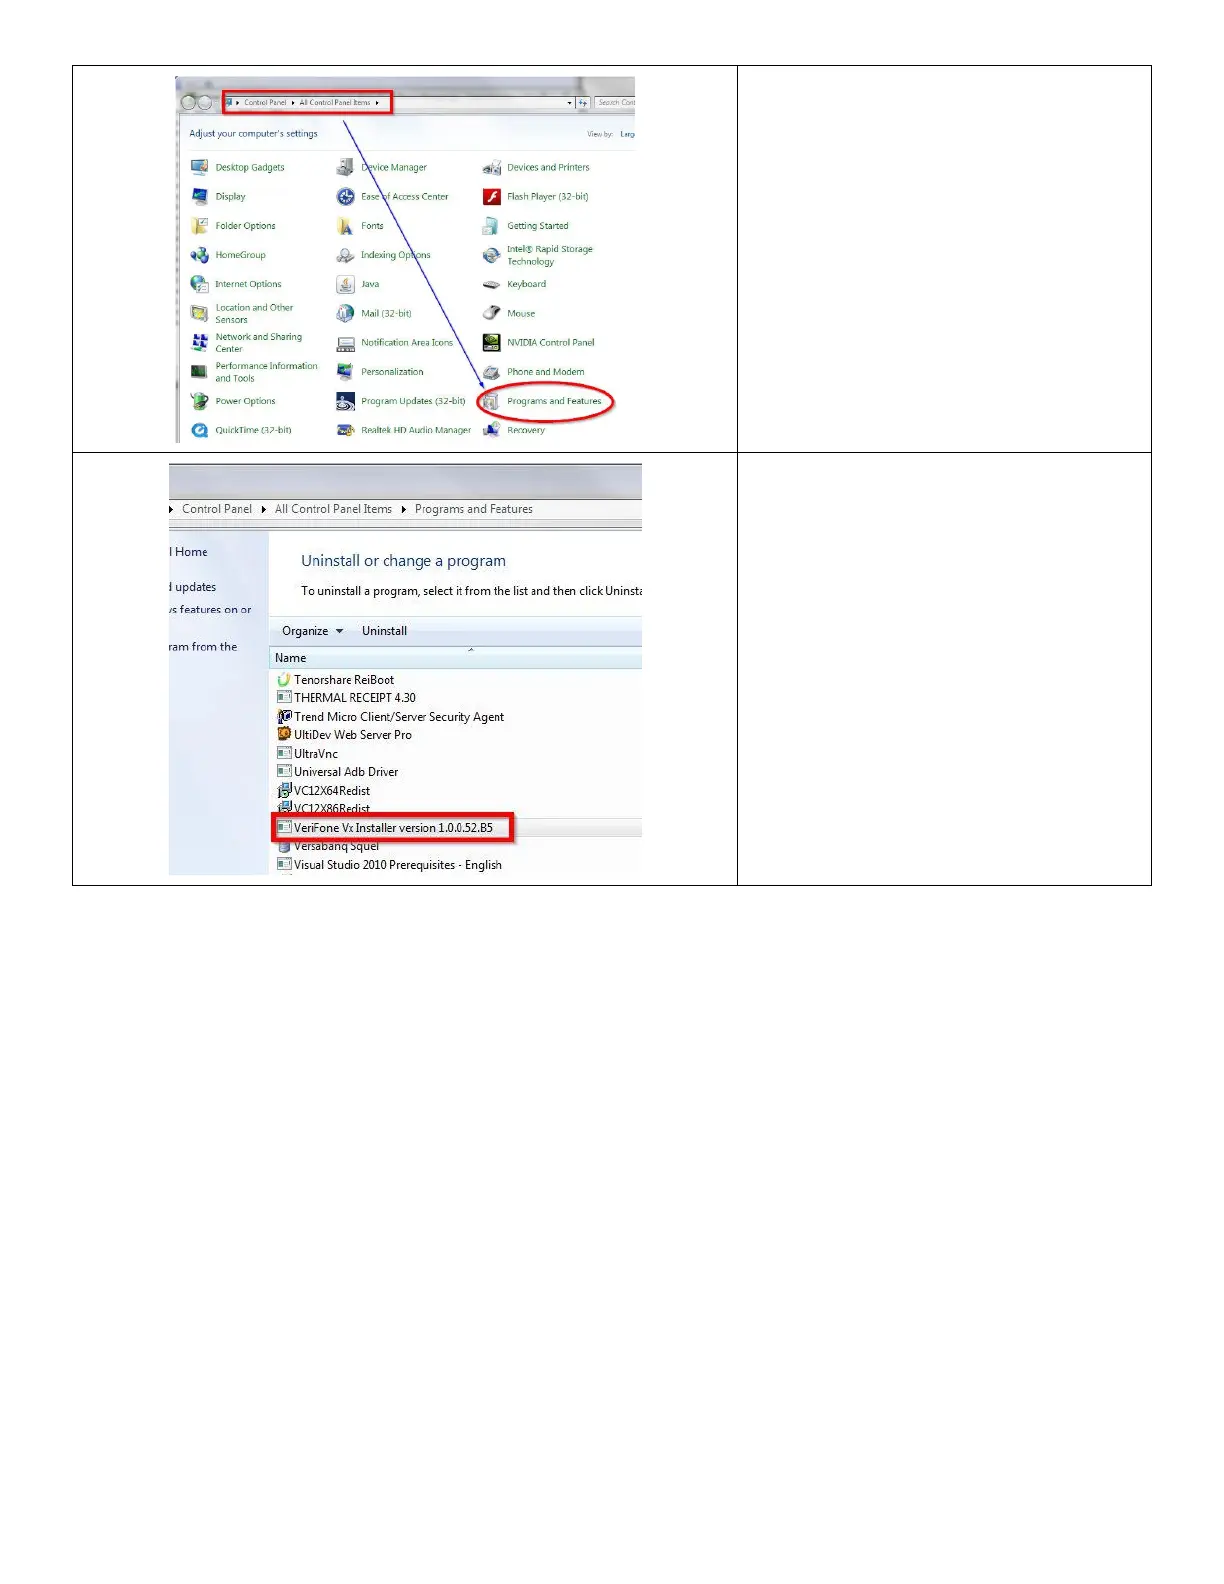
Task: Open Realtek HD Audio Manager link
Action: pyautogui.click(x=416, y=430)
